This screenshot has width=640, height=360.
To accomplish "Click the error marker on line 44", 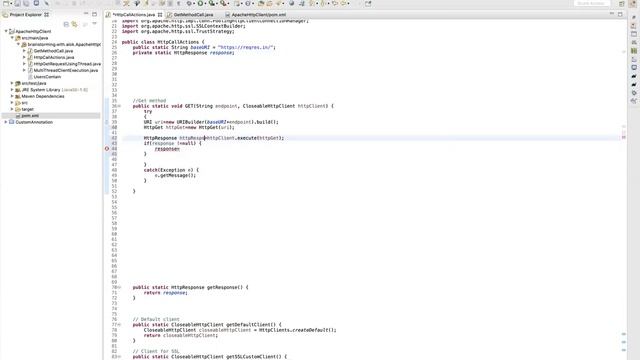I will (107, 149).
